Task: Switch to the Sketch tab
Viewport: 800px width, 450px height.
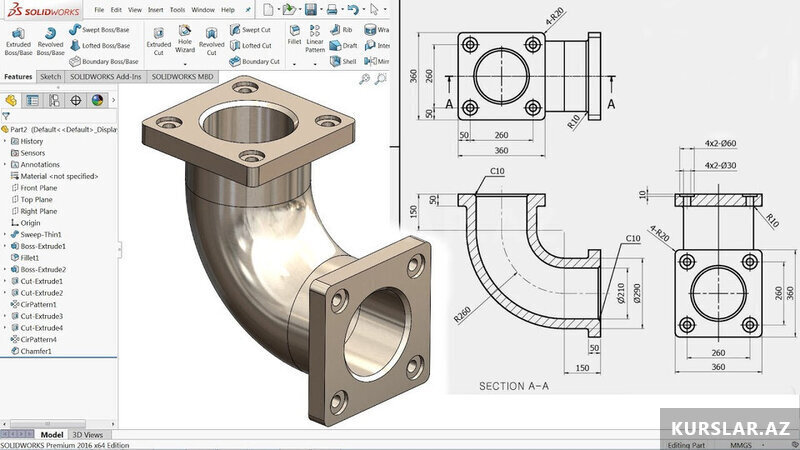Action: (51, 77)
